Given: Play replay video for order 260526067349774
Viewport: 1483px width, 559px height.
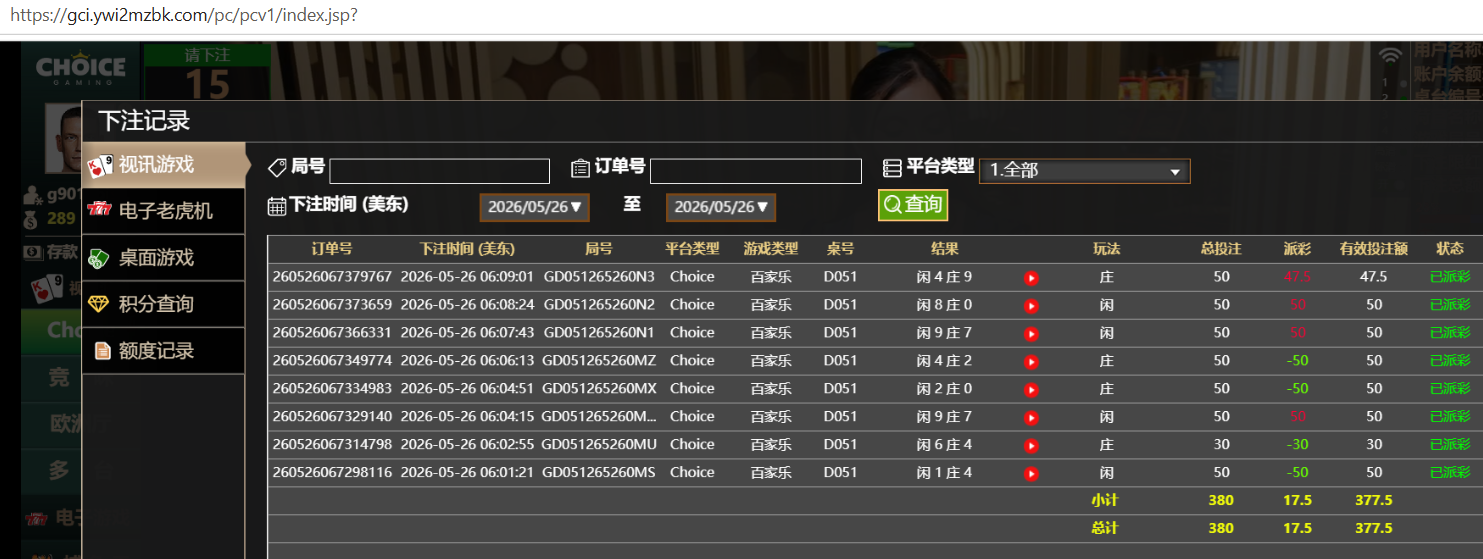Looking at the screenshot, I should click(1031, 362).
